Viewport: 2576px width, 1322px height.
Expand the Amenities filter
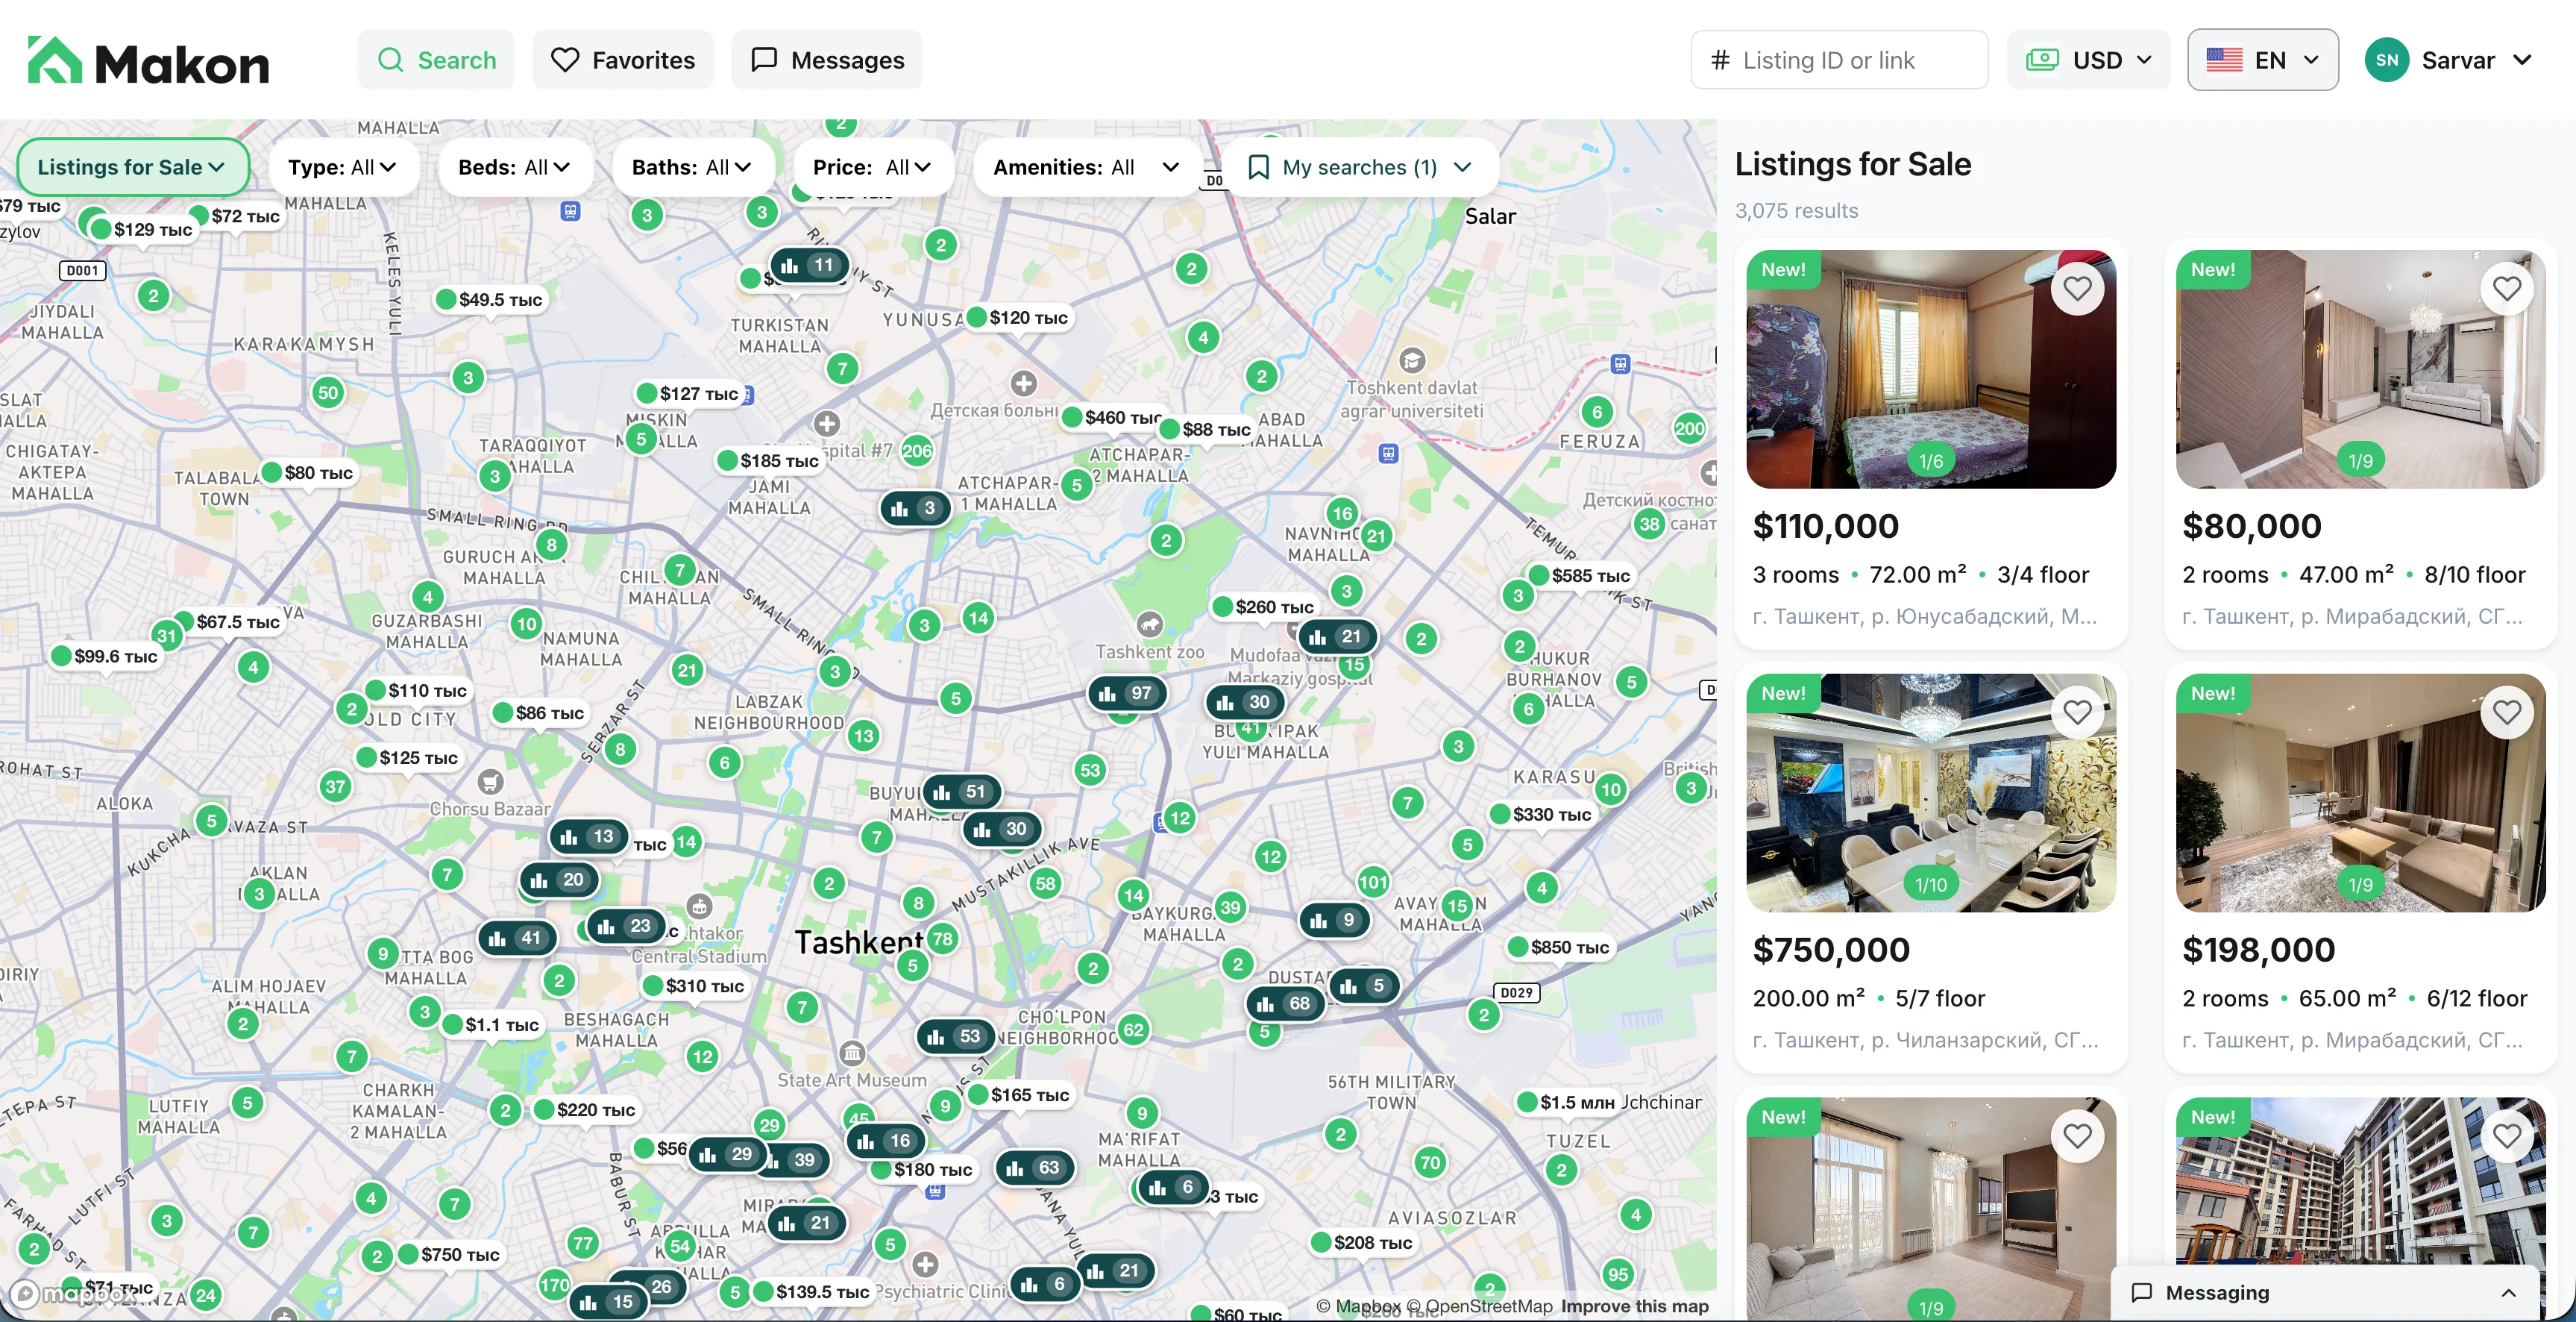1087,167
